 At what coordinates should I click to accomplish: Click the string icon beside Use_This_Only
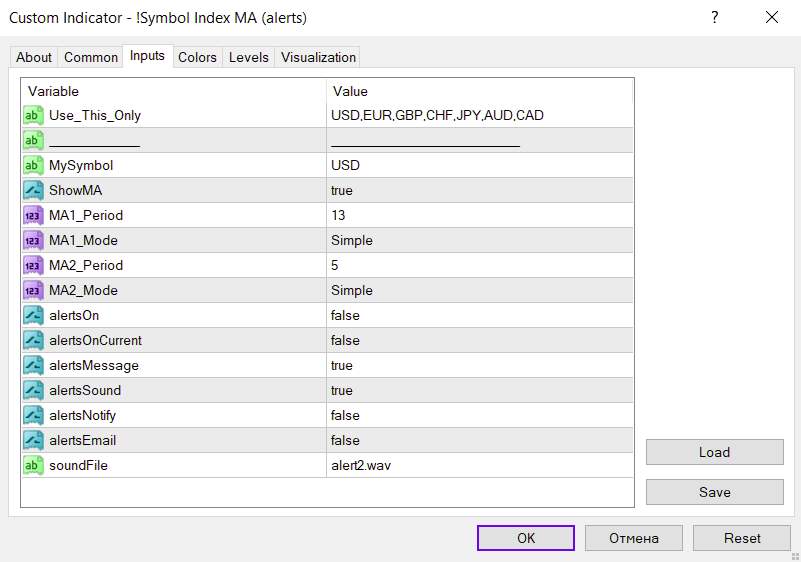[x=34, y=115]
